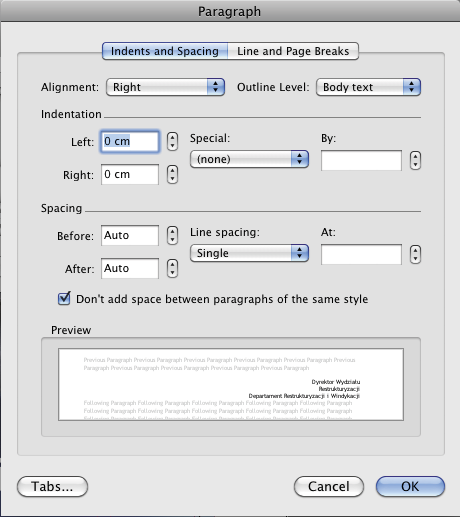Open the Outline Level dropdown
The image size is (460, 517).
coord(368,87)
